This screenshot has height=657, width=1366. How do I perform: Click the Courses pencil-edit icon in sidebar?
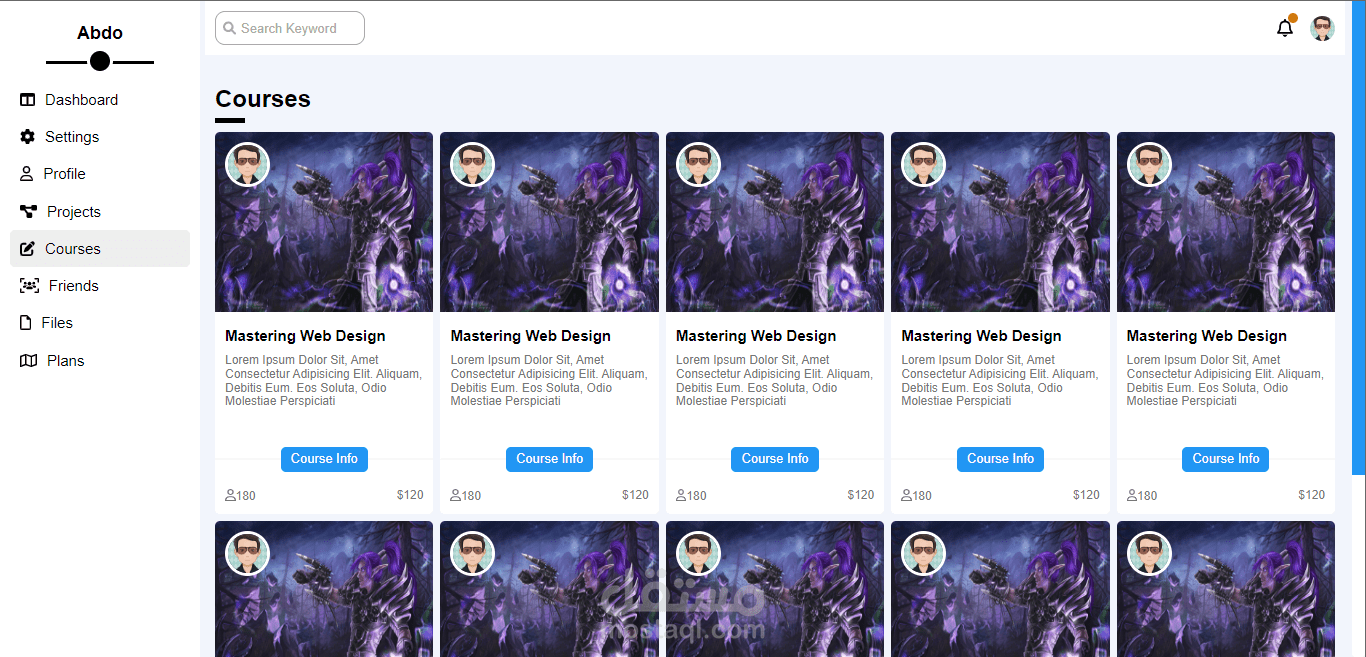(x=27, y=248)
